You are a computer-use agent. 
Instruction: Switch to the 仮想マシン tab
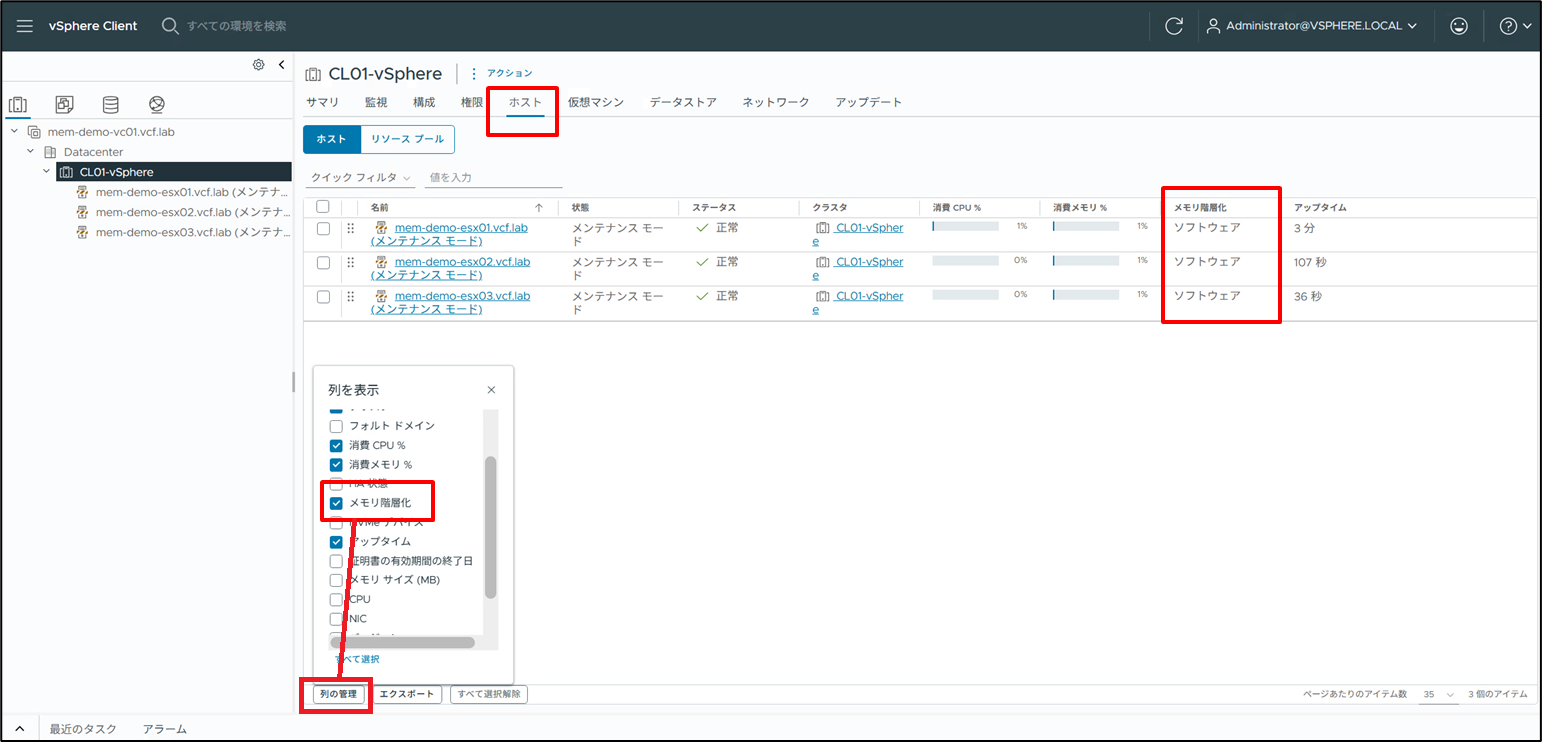(x=595, y=102)
